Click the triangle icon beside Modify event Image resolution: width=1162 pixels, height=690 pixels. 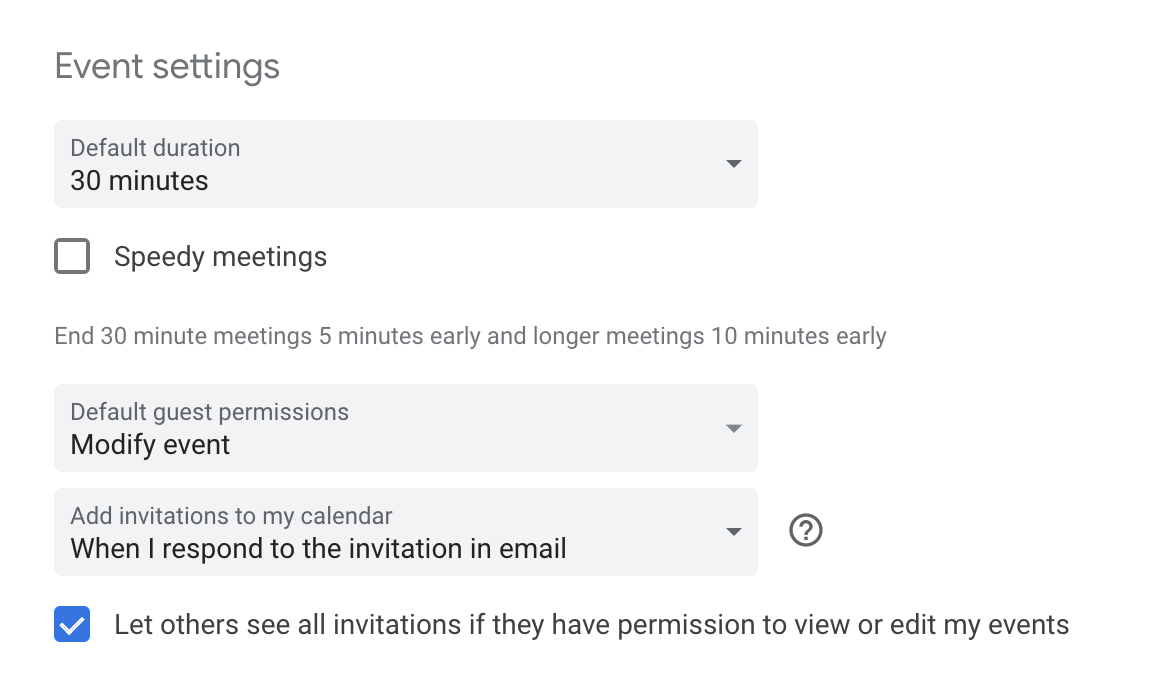coord(733,428)
